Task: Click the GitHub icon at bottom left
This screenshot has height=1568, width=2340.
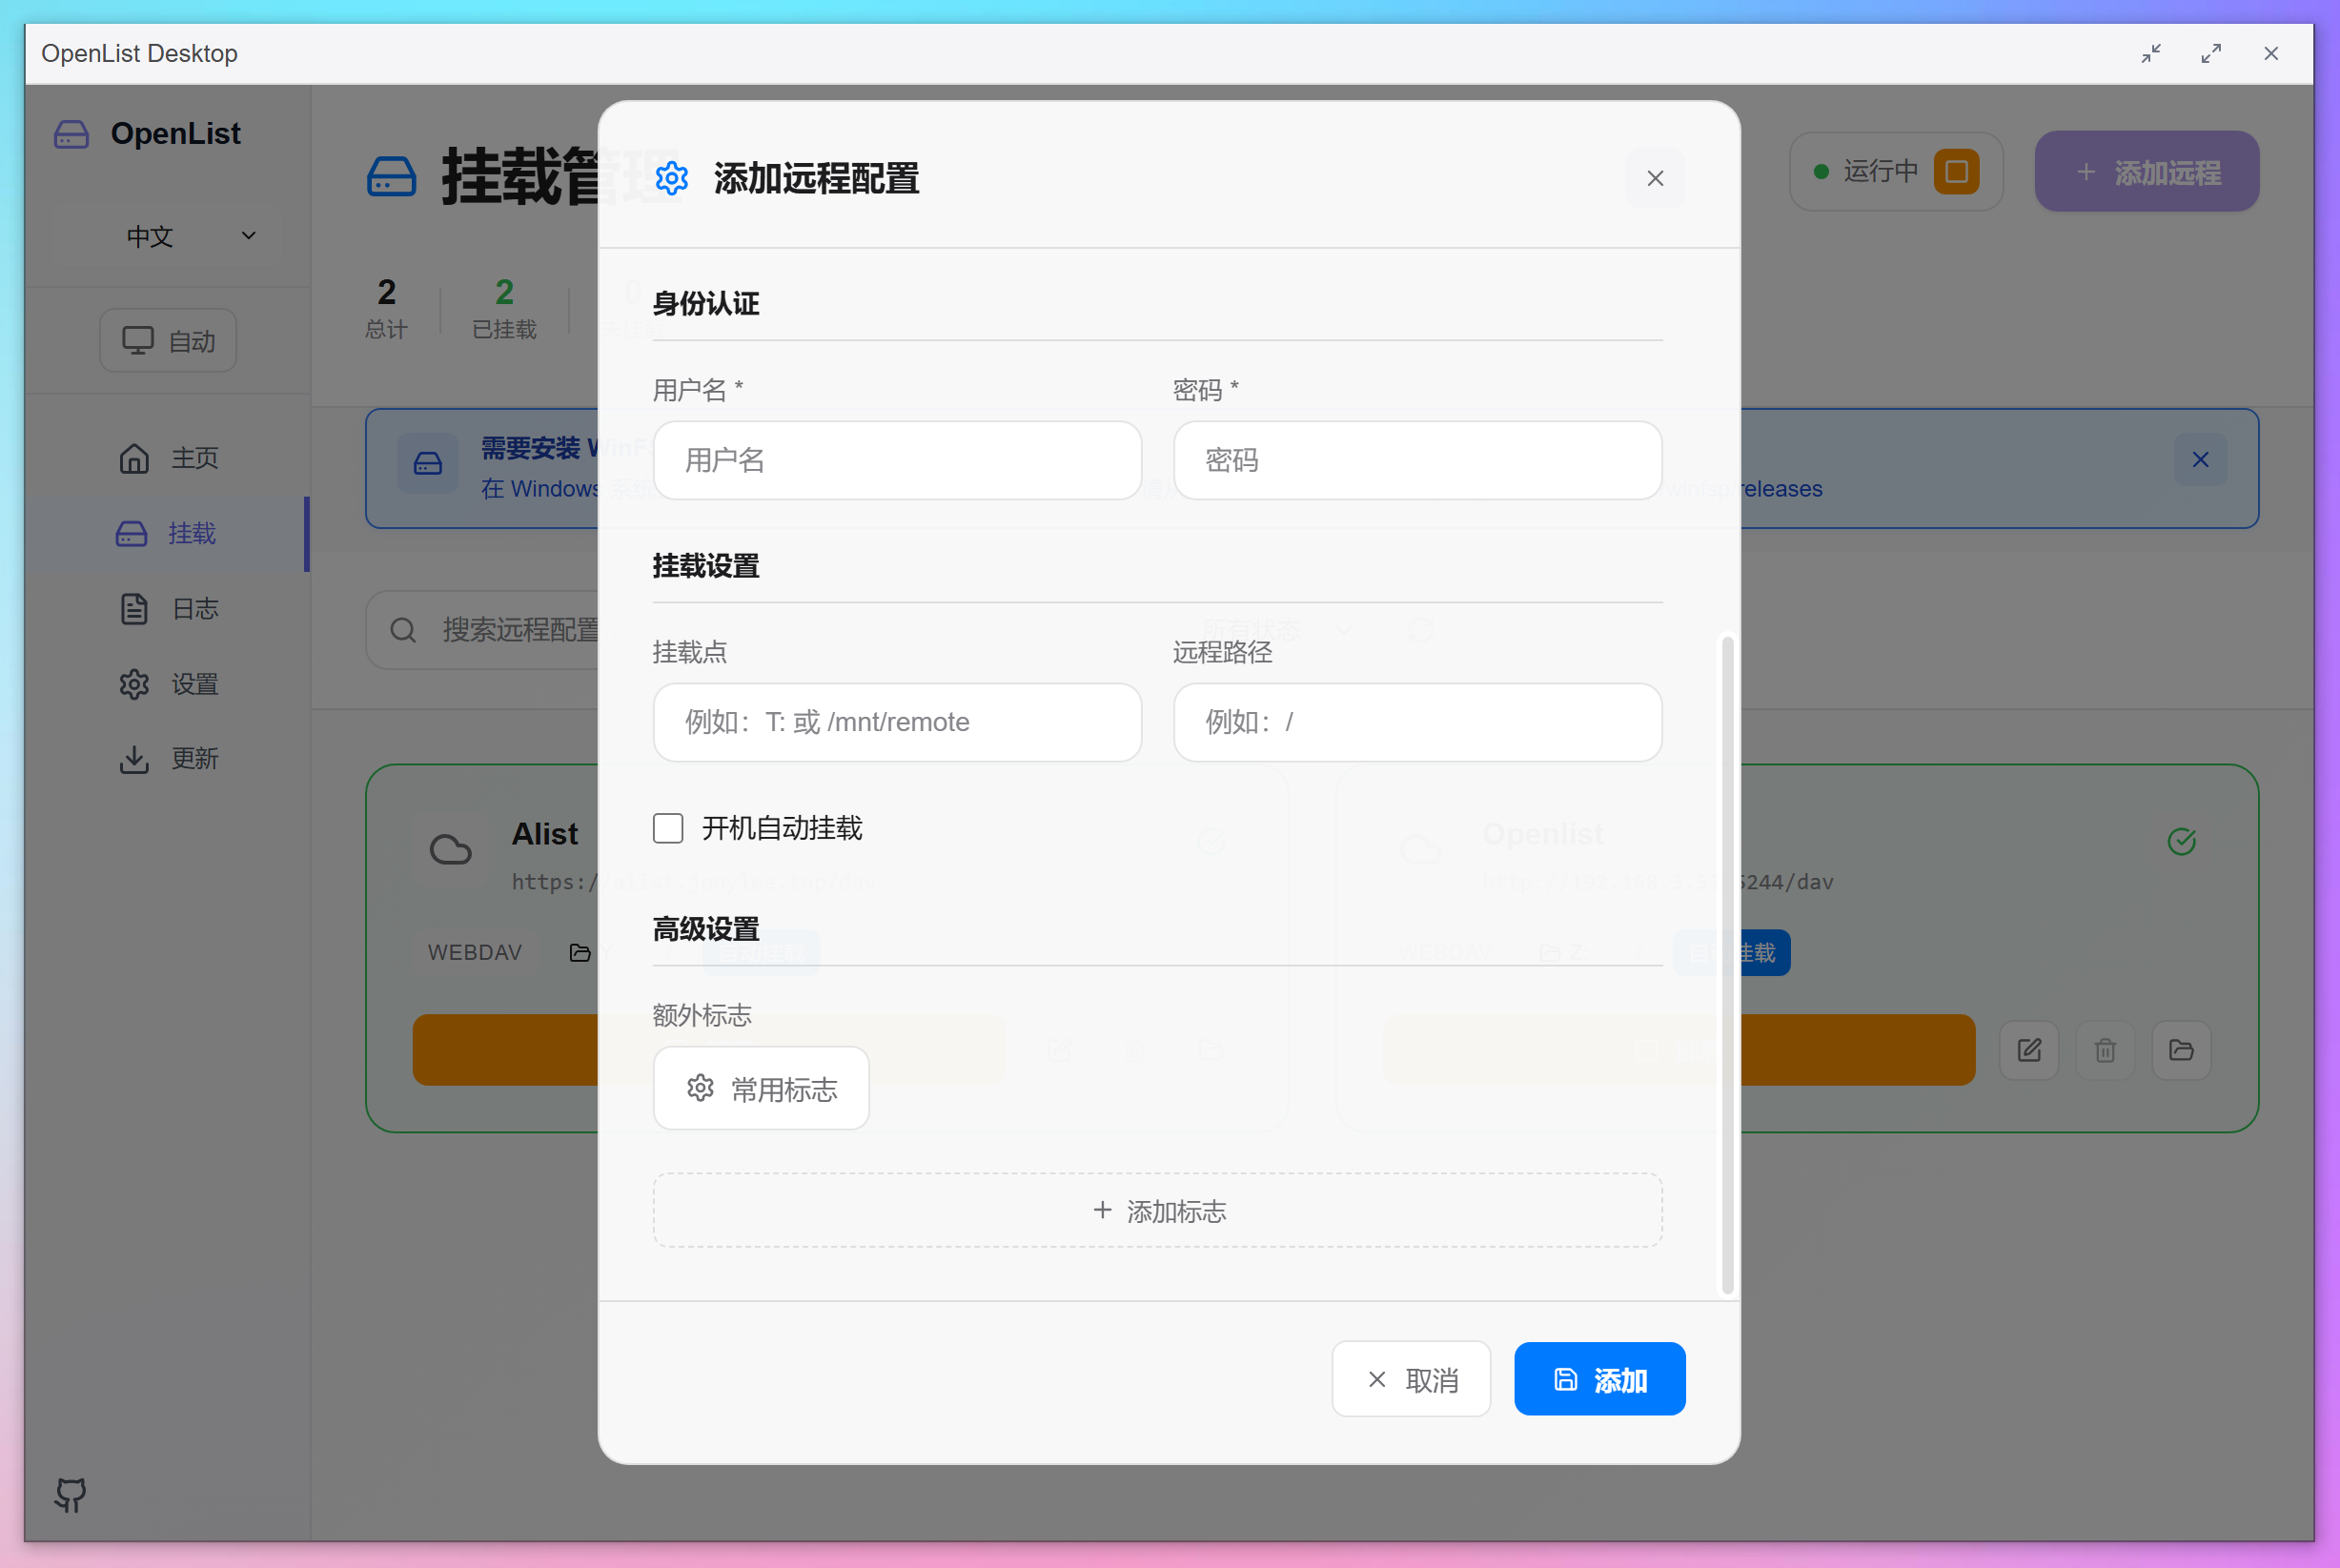Action: [x=68, y=1496]
